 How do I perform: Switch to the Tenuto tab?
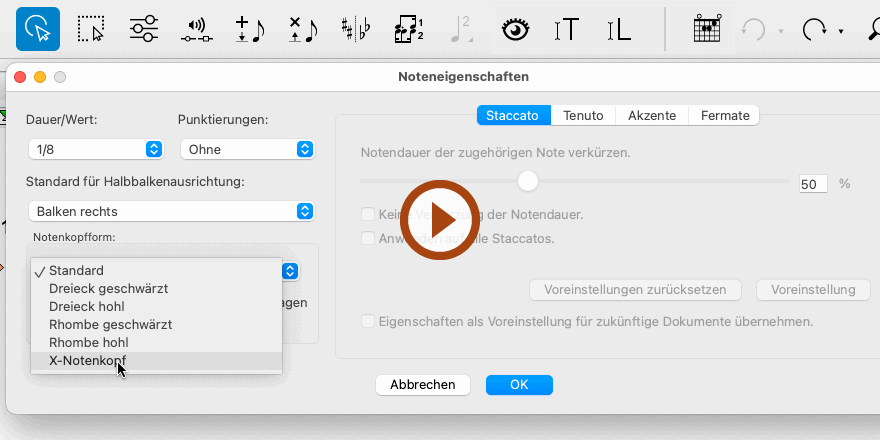(583, 115)
